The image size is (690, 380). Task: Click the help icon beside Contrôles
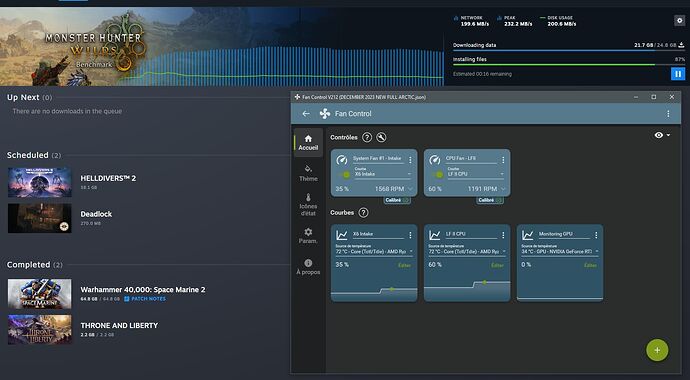tap(367, 137)
